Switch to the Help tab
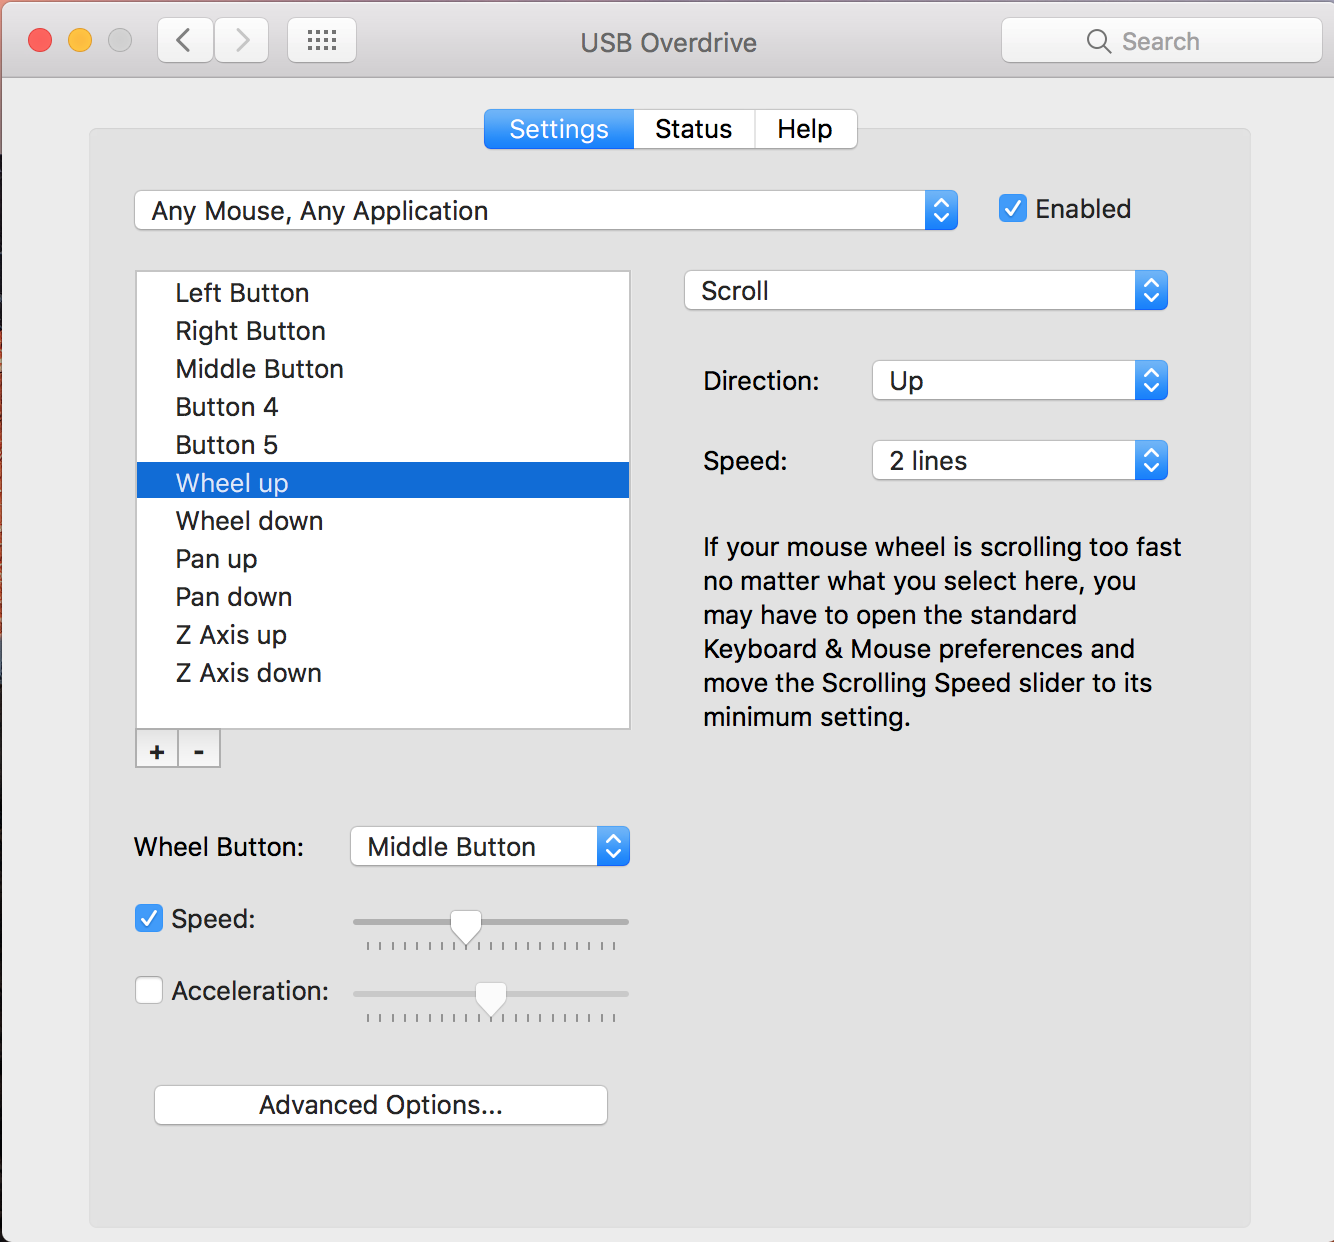This screenshot has width=1334, height=1242. point(805,129)
